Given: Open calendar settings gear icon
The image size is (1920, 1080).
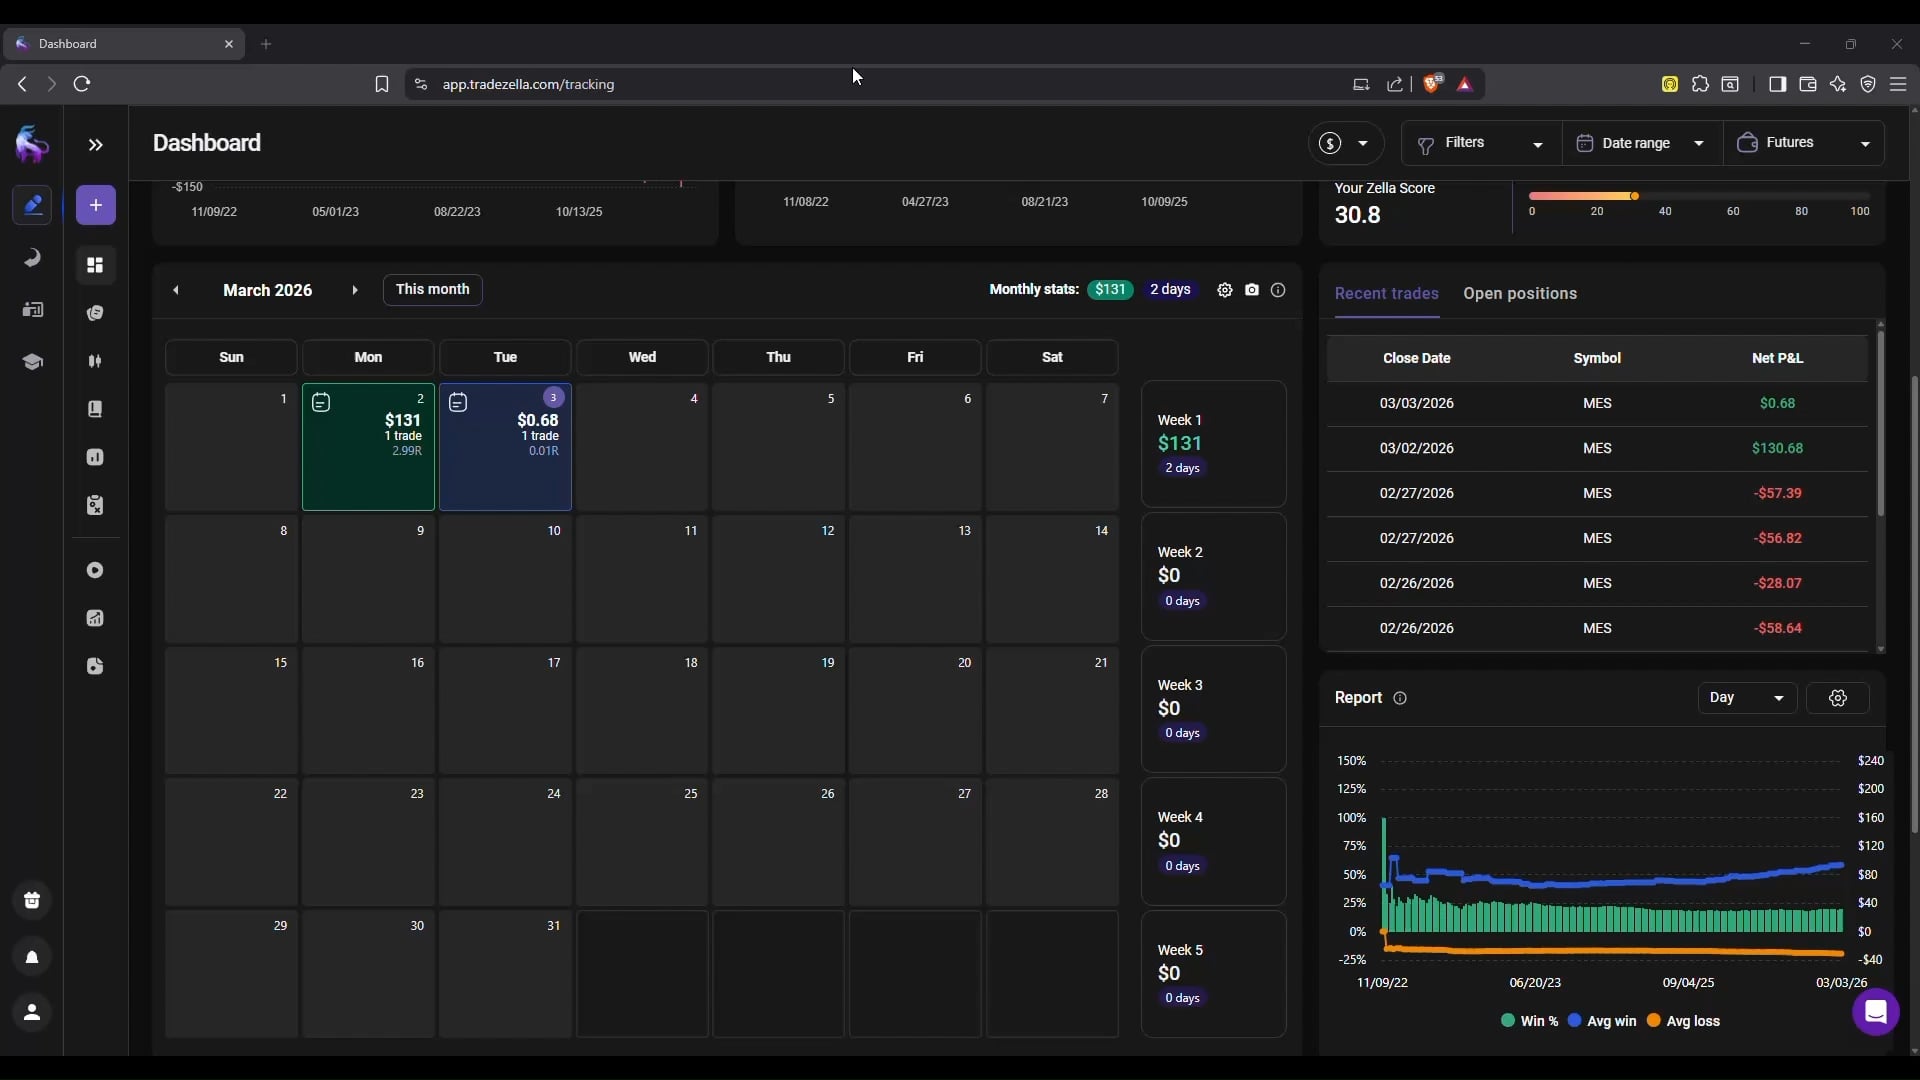Looking at the screenshot, I should [x=1225, y=290].
